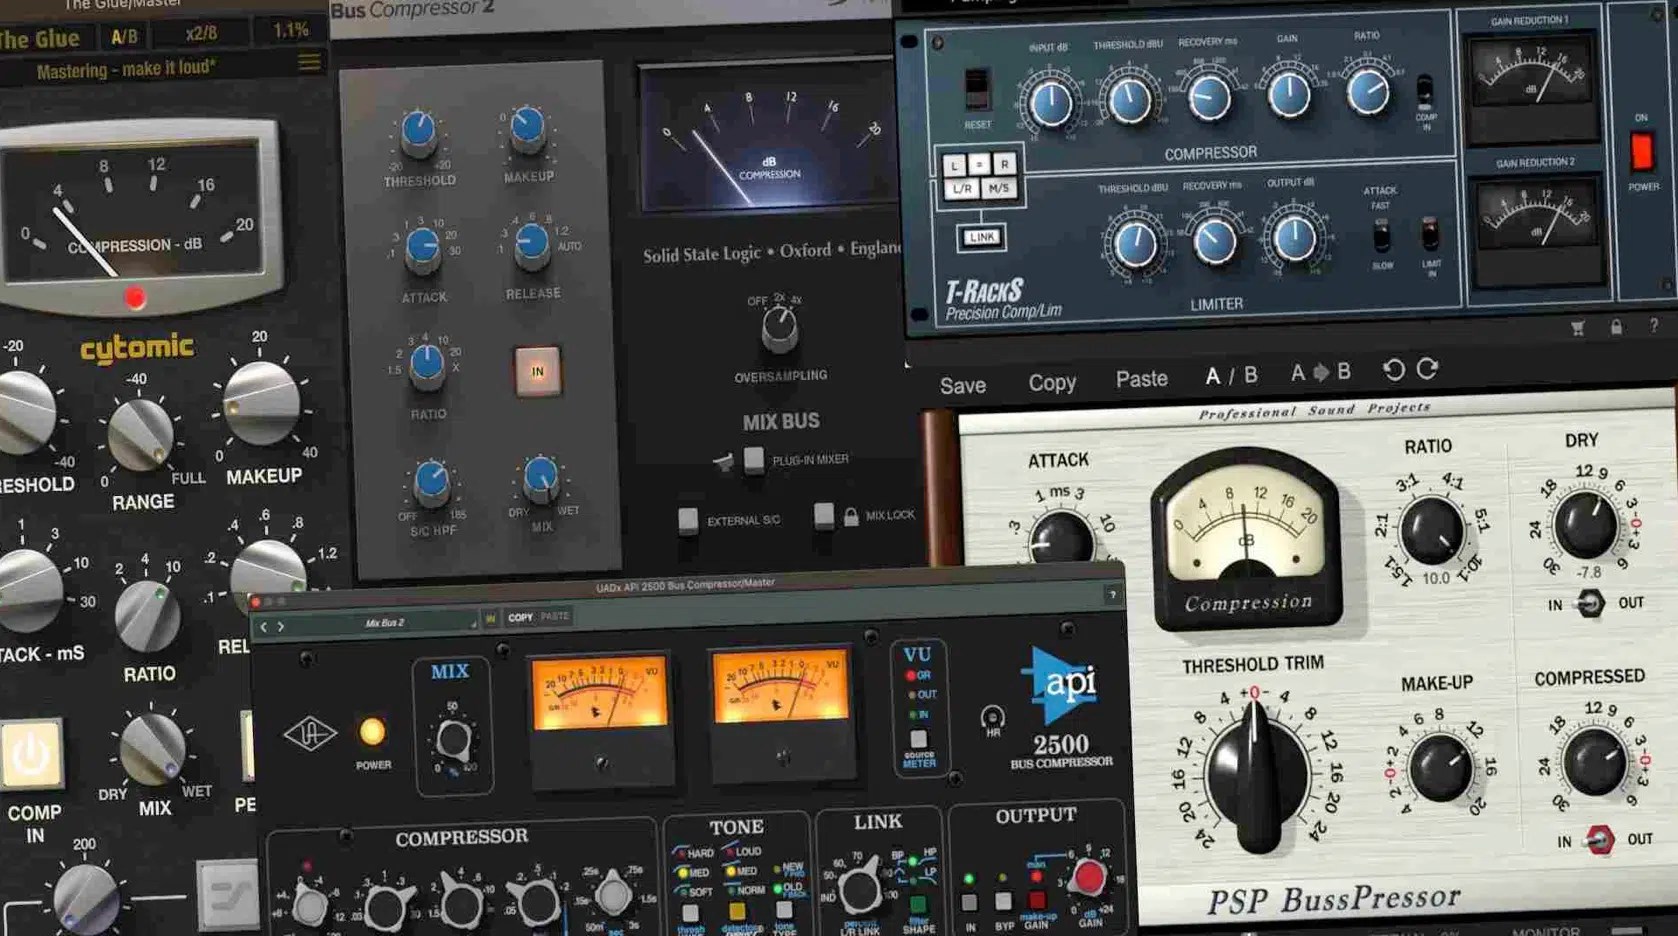
Task: Click the PSP BussPressor Ratio knob
Action: (x=1431, y=530)
